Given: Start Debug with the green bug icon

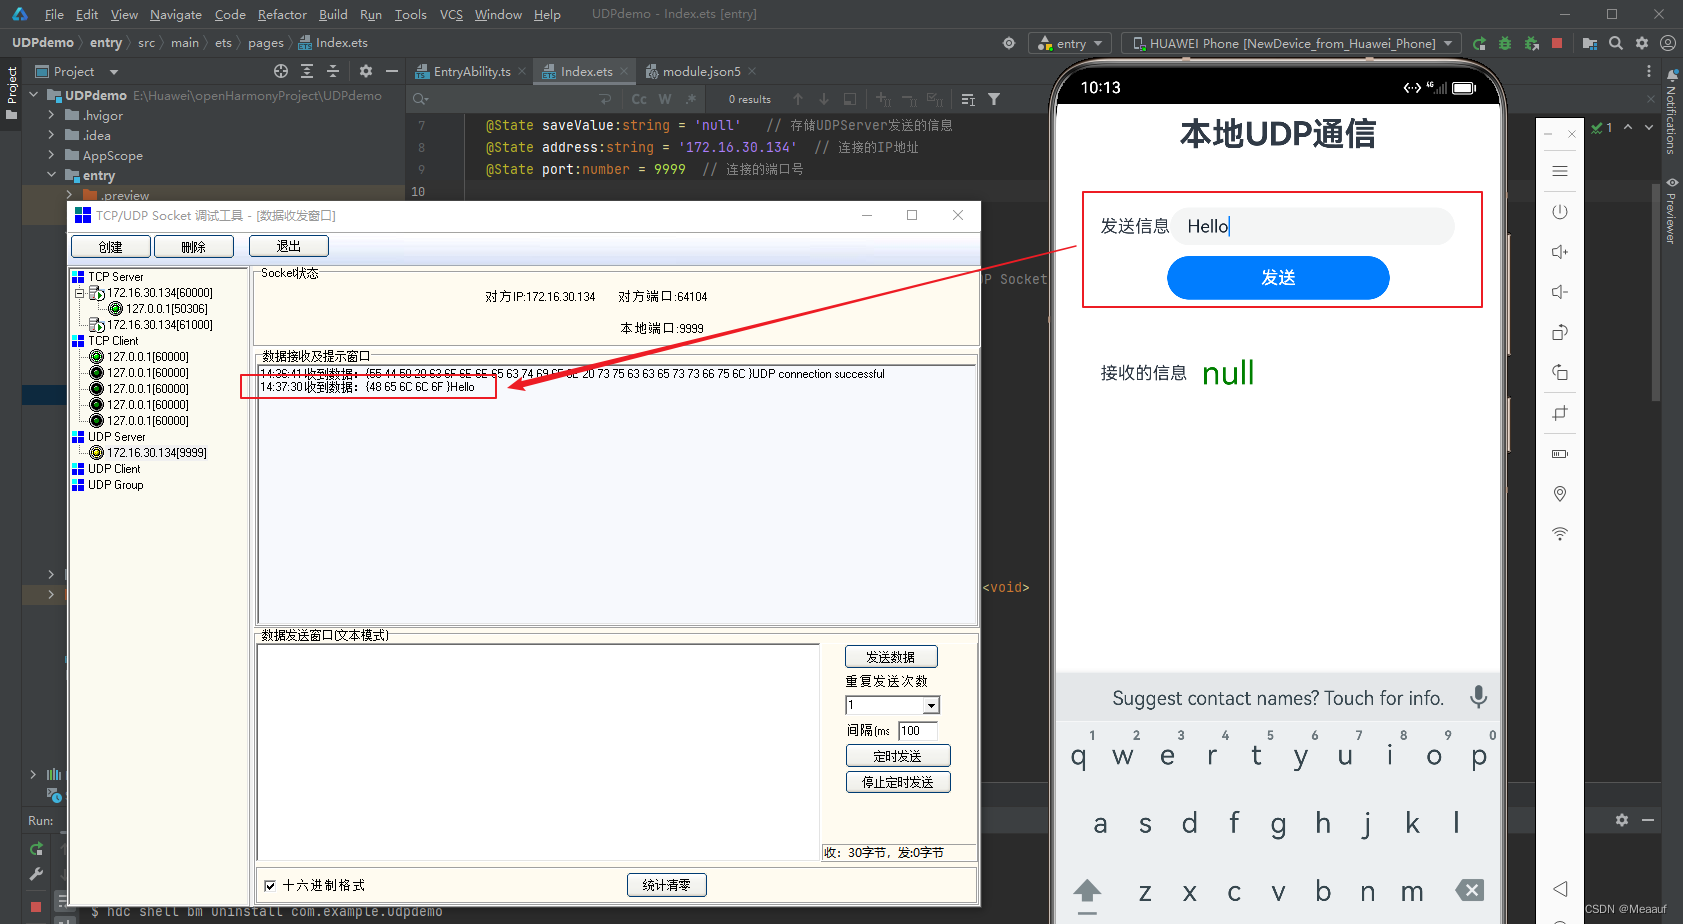Looking at the screenshot, I should click(1505, 43).
